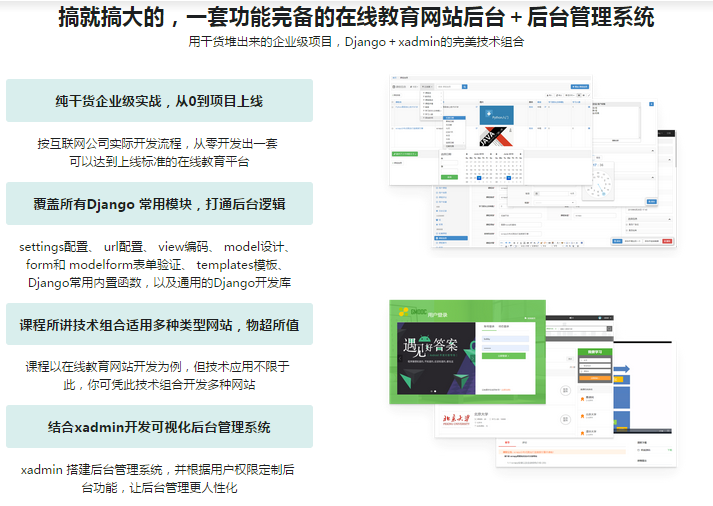Image resolution: width=713 pixels, height=506 pixels.
Task: Click the clock time picker dial
Action: click(x=599, y=184)
